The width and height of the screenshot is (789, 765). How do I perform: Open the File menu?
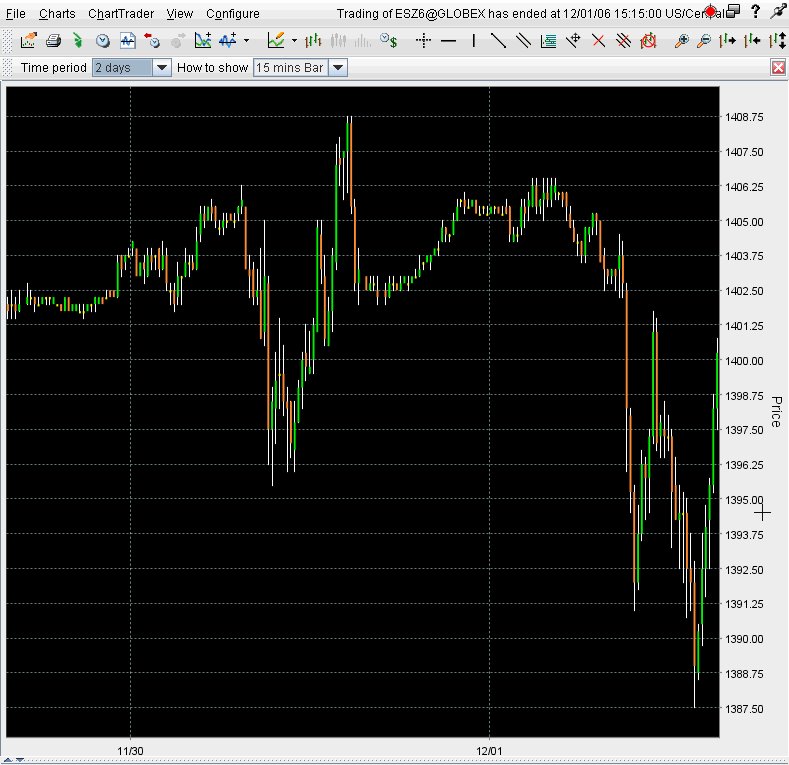point(16,14)
